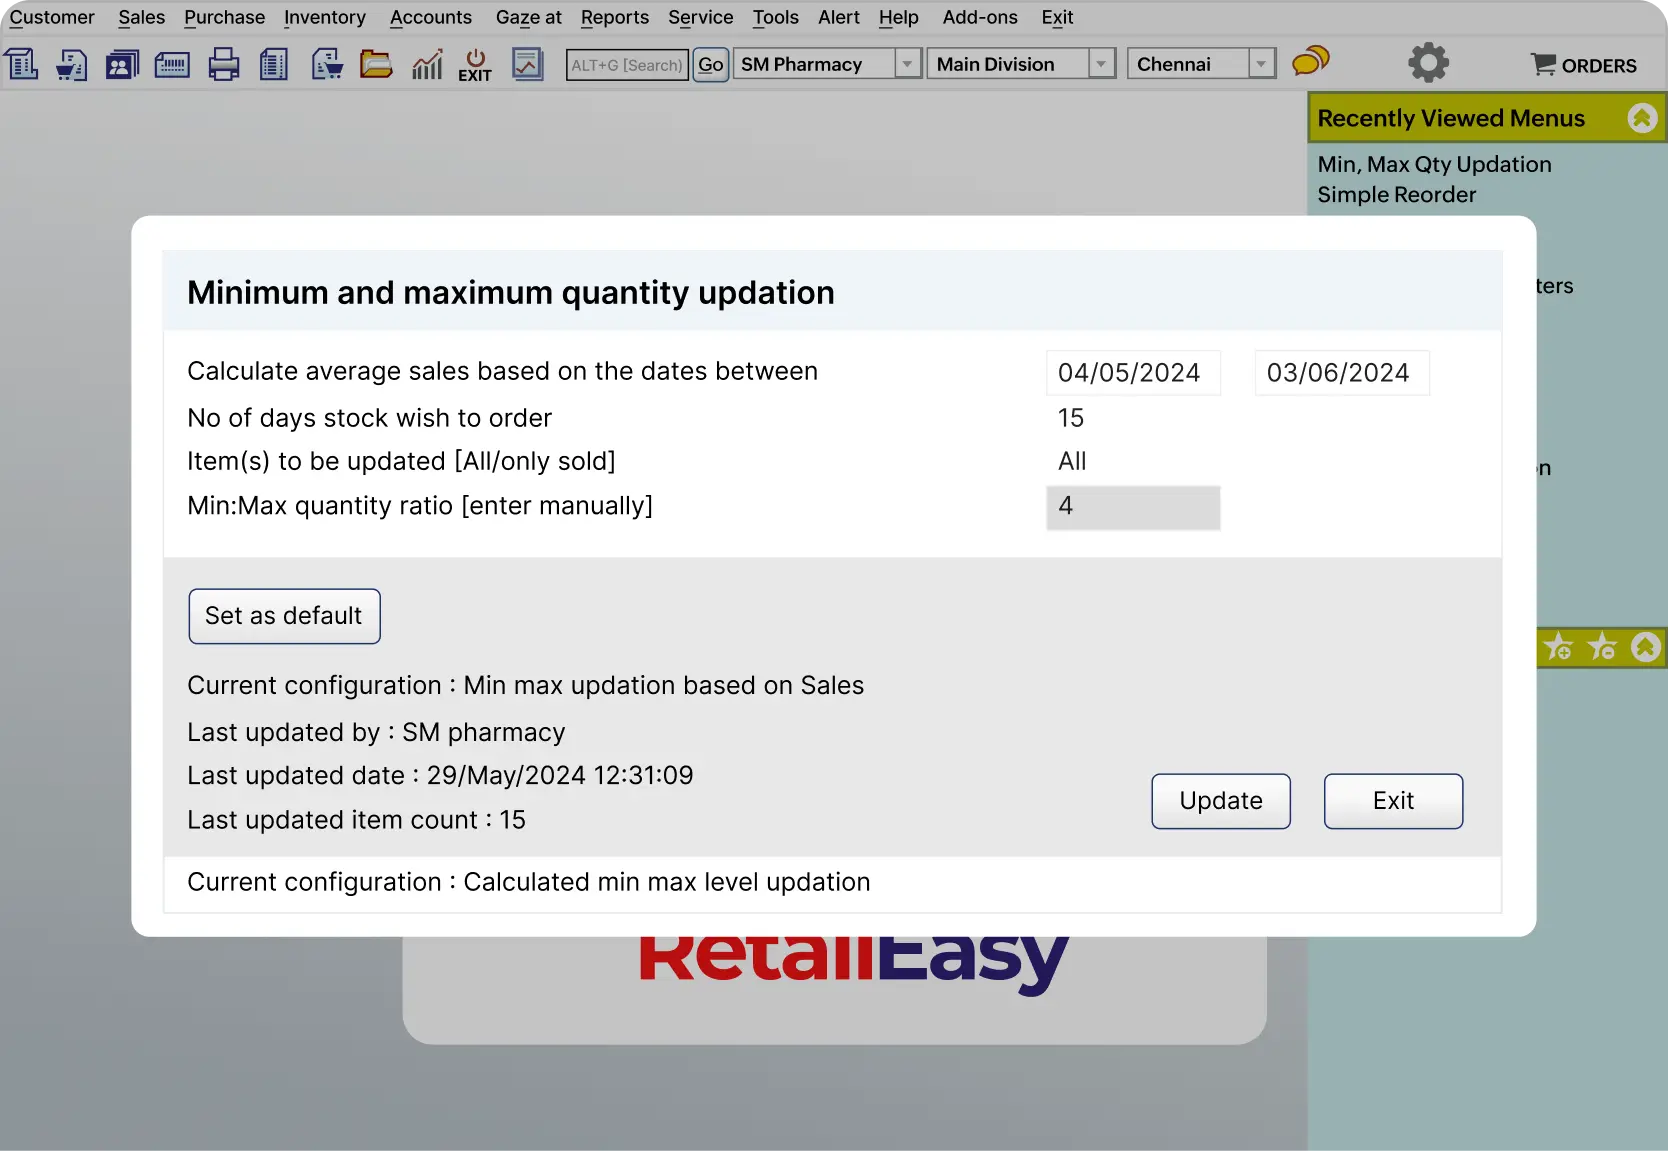Image resolution: width=1668 pixels, height=1152 pixels.
Task: Open the customers contact icon
Action: (x=122, y=63)
